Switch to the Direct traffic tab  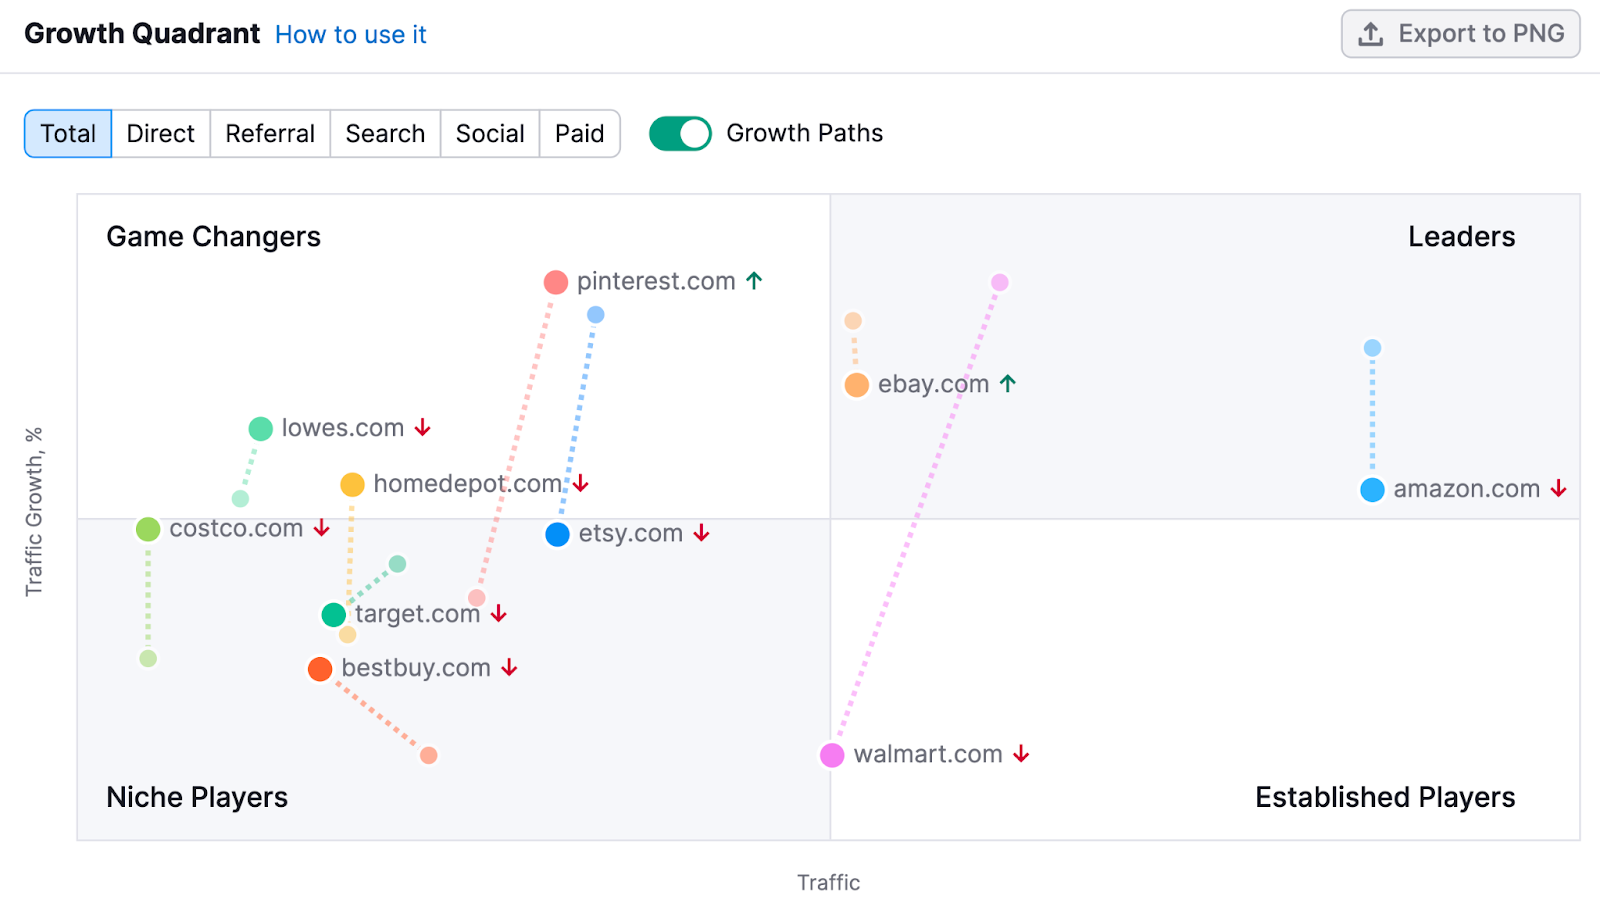click(x=160, y=133)
